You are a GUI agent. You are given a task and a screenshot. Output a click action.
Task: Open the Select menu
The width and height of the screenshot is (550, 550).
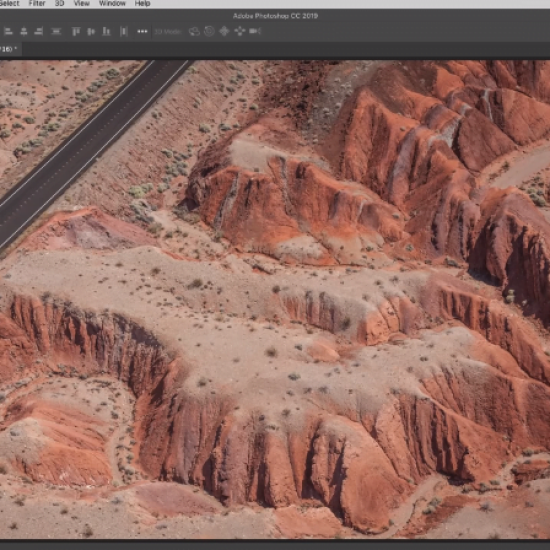[x=9, y=4]
